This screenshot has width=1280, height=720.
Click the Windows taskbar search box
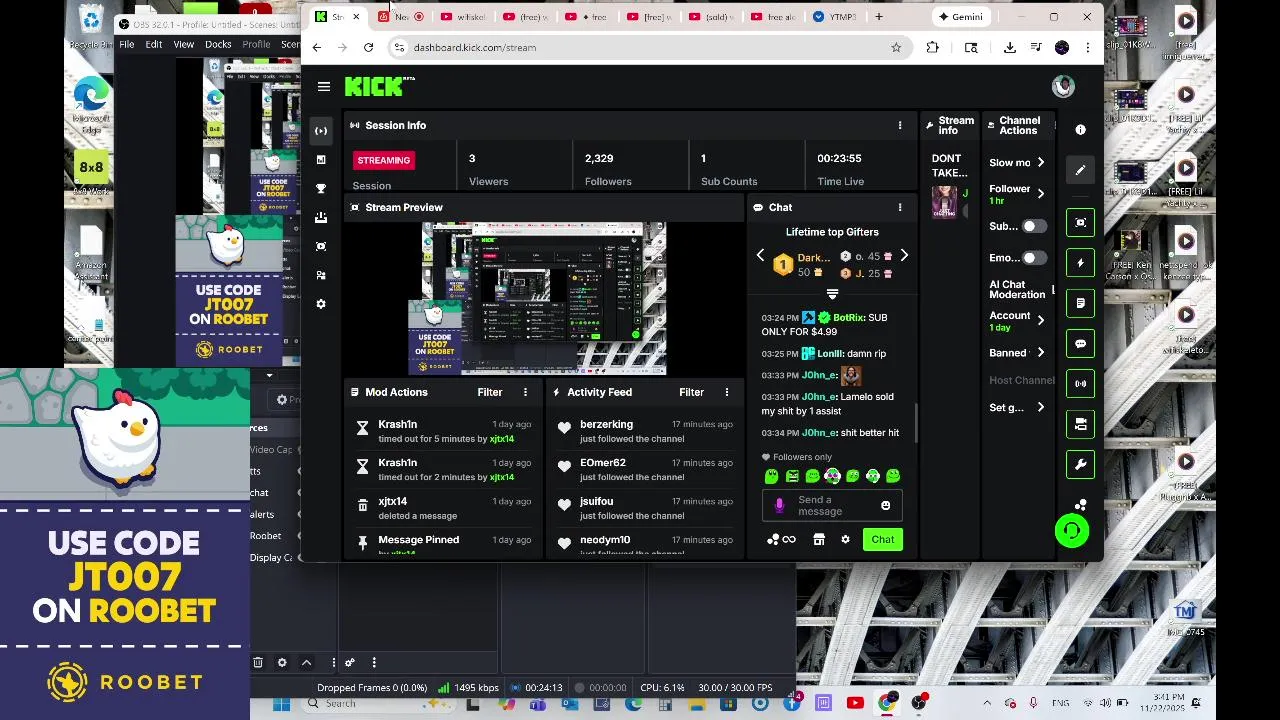(x=378, y=704)
